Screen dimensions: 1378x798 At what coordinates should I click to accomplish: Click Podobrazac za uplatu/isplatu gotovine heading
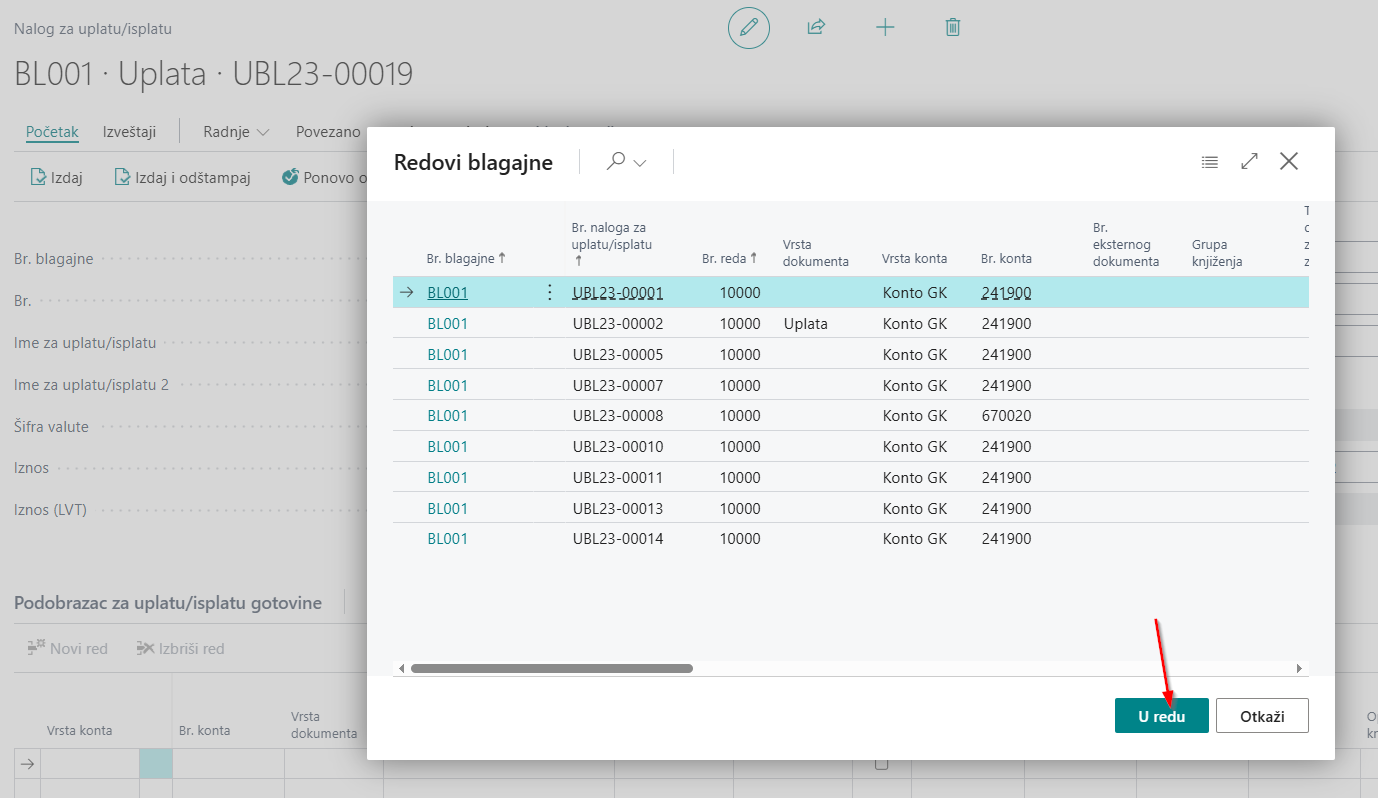pos(168,603)
